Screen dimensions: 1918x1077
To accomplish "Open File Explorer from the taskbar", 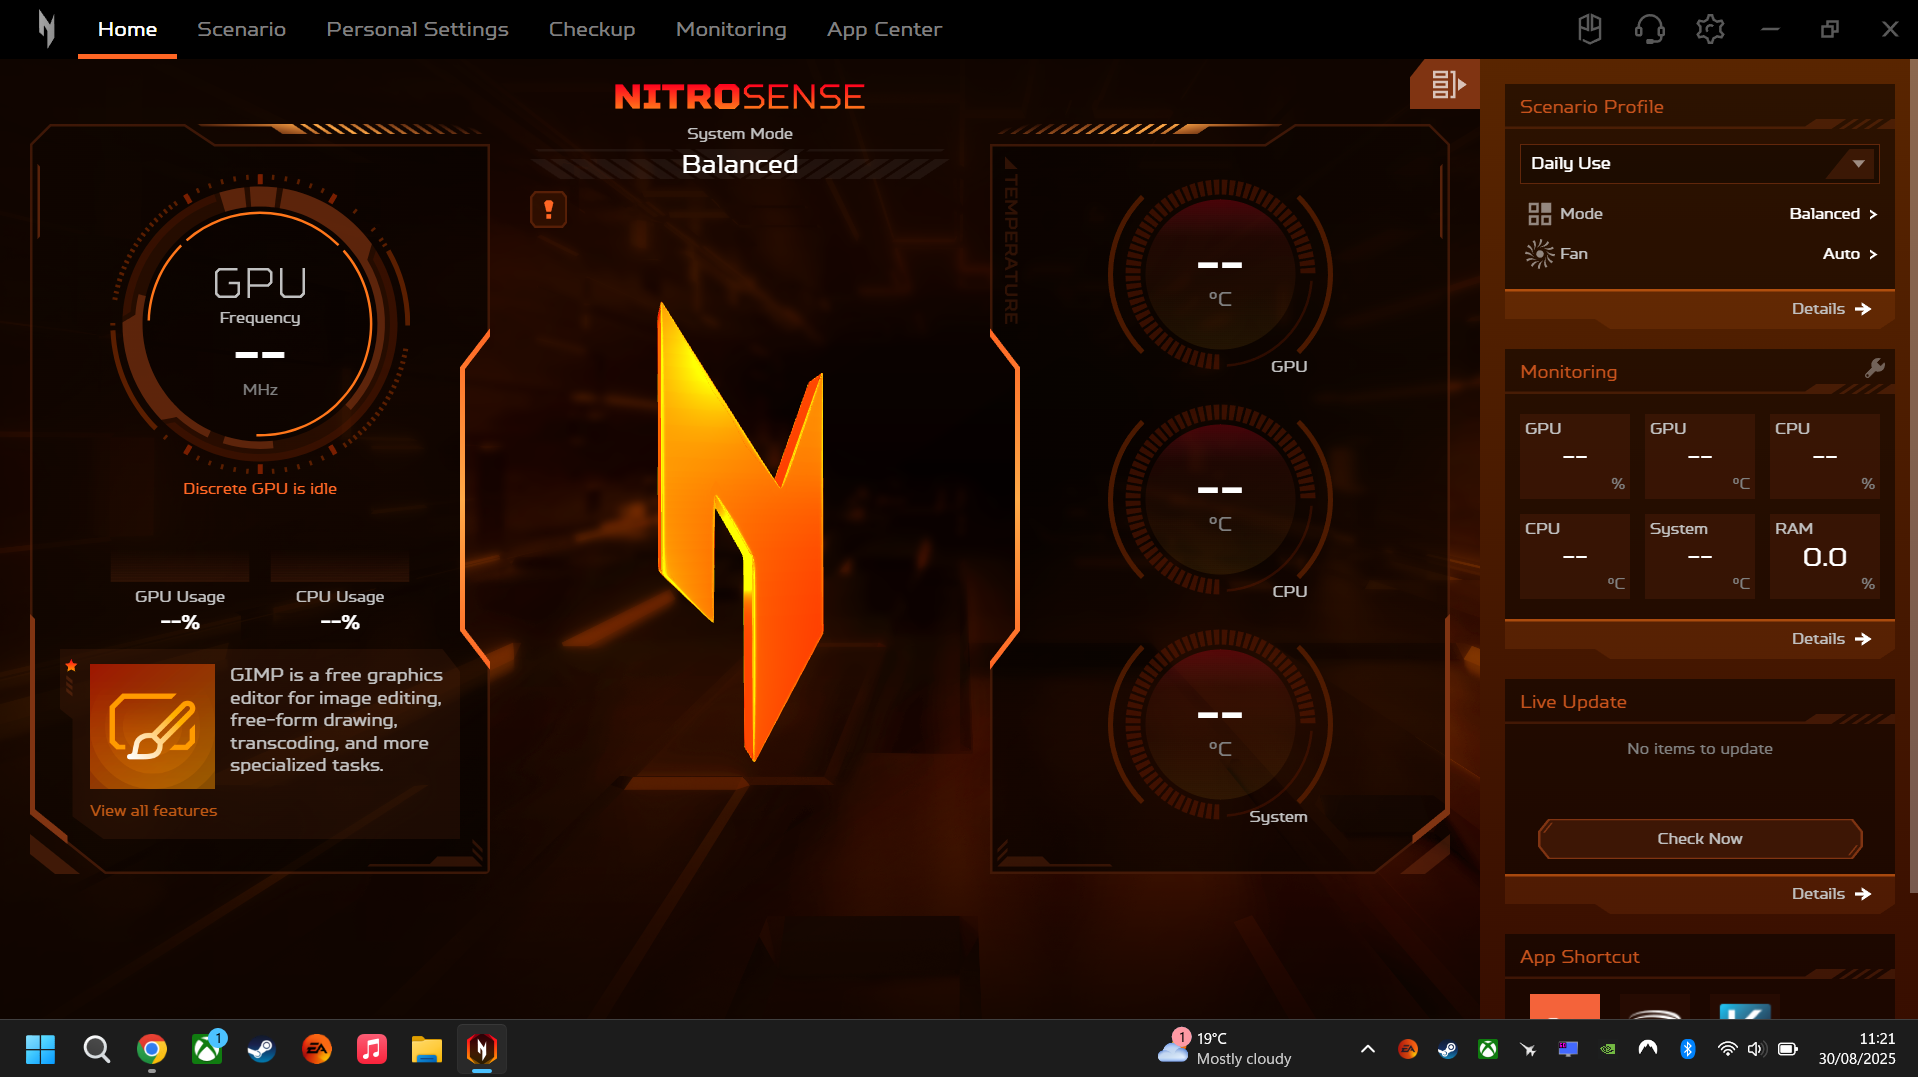I will click(427, 1049).
